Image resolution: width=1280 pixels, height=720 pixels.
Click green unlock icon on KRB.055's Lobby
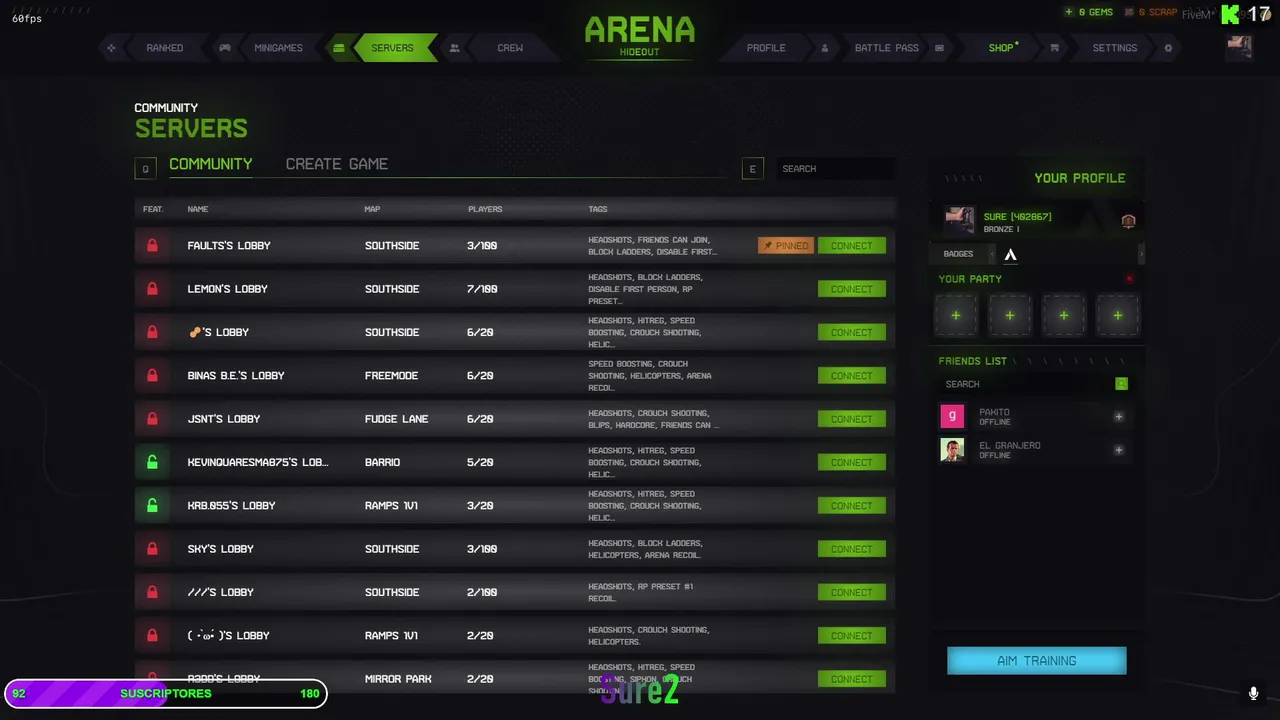click(x=152, y=505)
